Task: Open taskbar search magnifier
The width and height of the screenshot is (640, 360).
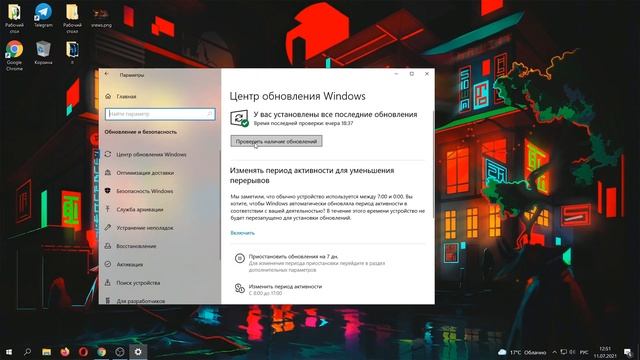Action: tap(27, 352)
